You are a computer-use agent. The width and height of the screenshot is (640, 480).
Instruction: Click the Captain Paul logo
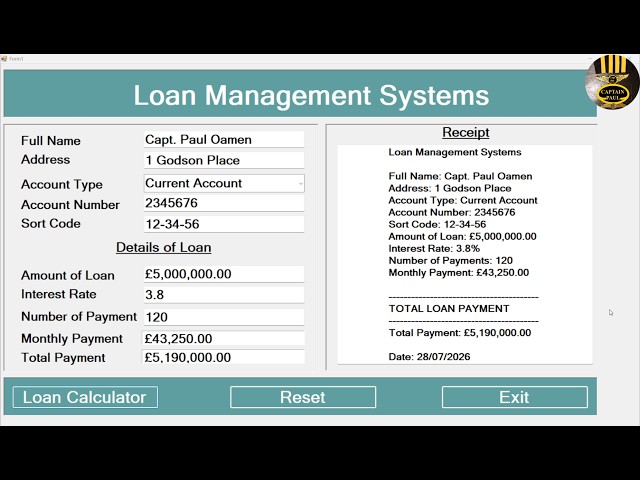[x=612, y=82]
